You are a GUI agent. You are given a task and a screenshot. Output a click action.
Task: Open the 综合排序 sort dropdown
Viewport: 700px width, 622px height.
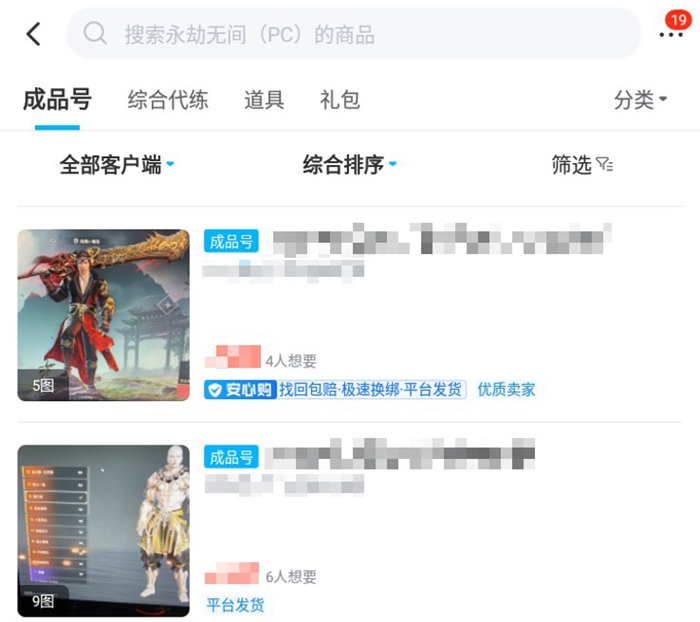350,164
